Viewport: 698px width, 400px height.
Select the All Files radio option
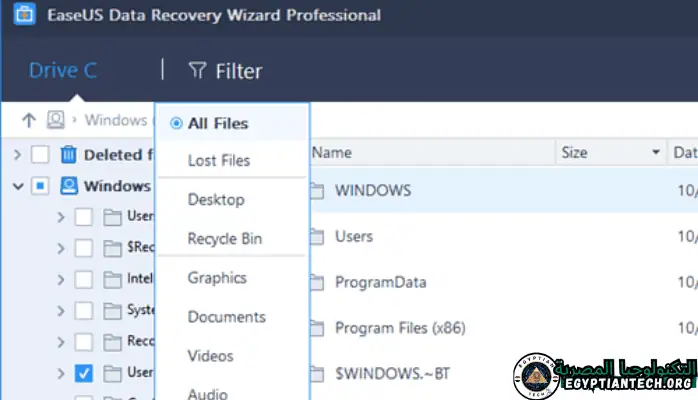click(176, 124)
